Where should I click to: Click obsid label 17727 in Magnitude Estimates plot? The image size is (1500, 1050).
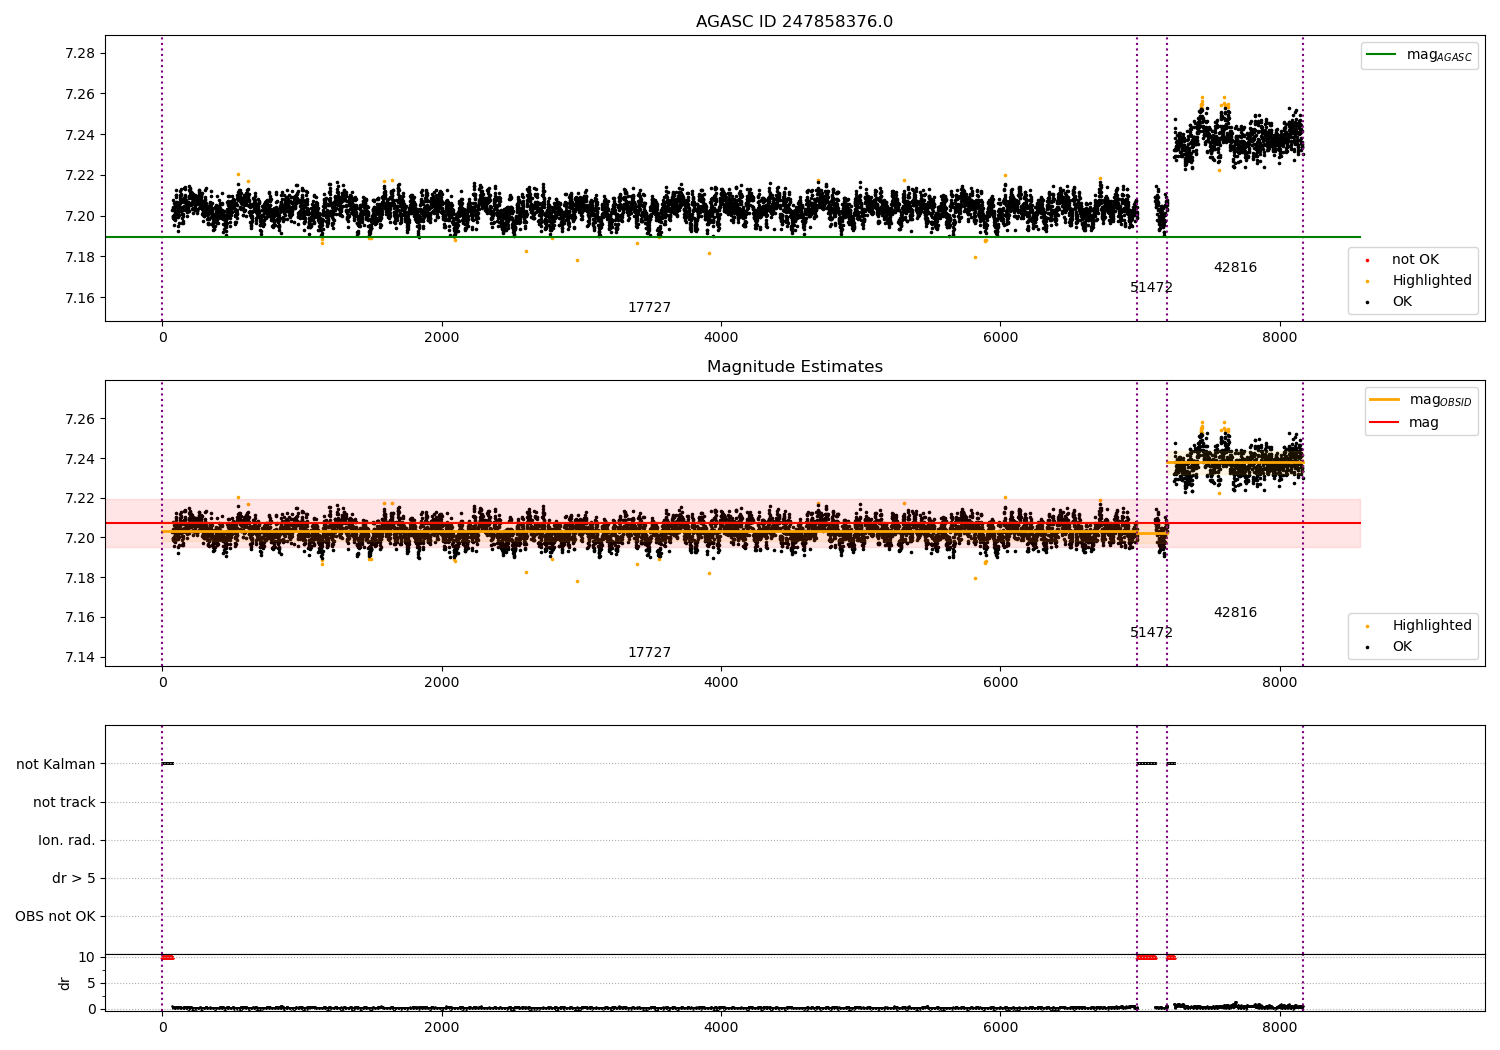pyautogui.click(x=649, y=653)
